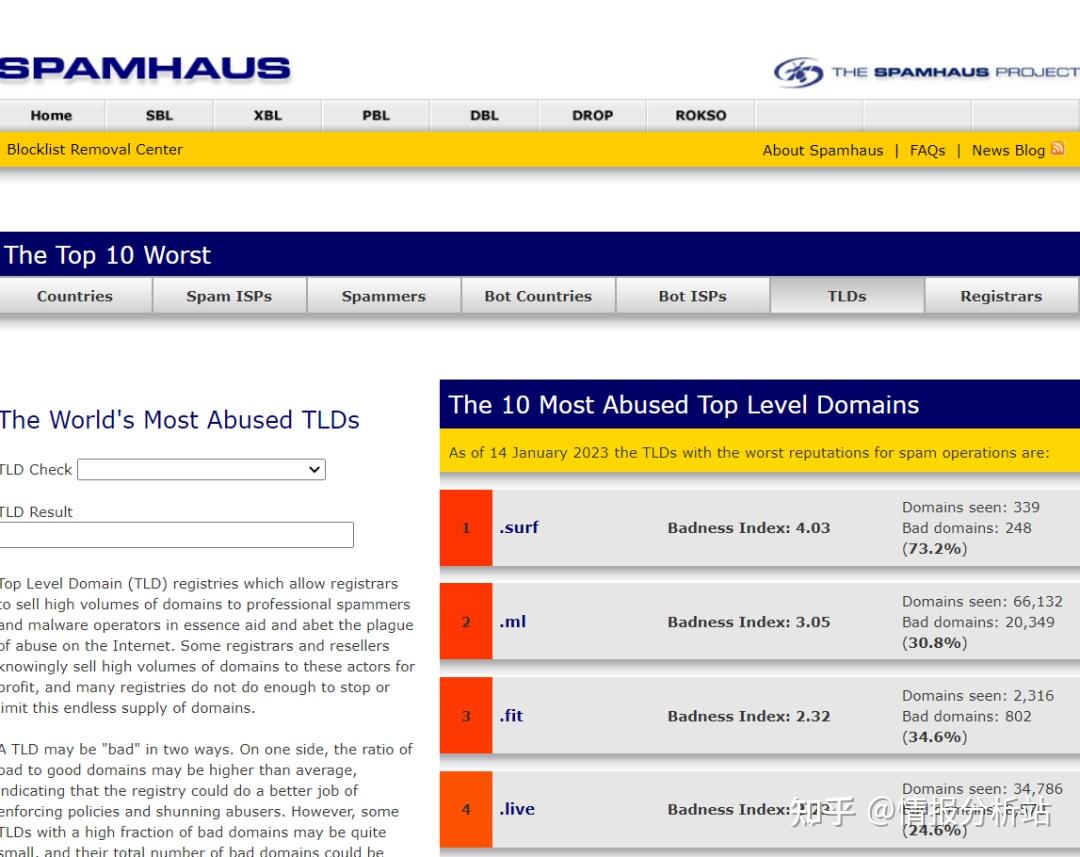The width and height of the screenshot is (1080, 857).
Task: Switch to the Countries tab
Action: pos(75,296)
